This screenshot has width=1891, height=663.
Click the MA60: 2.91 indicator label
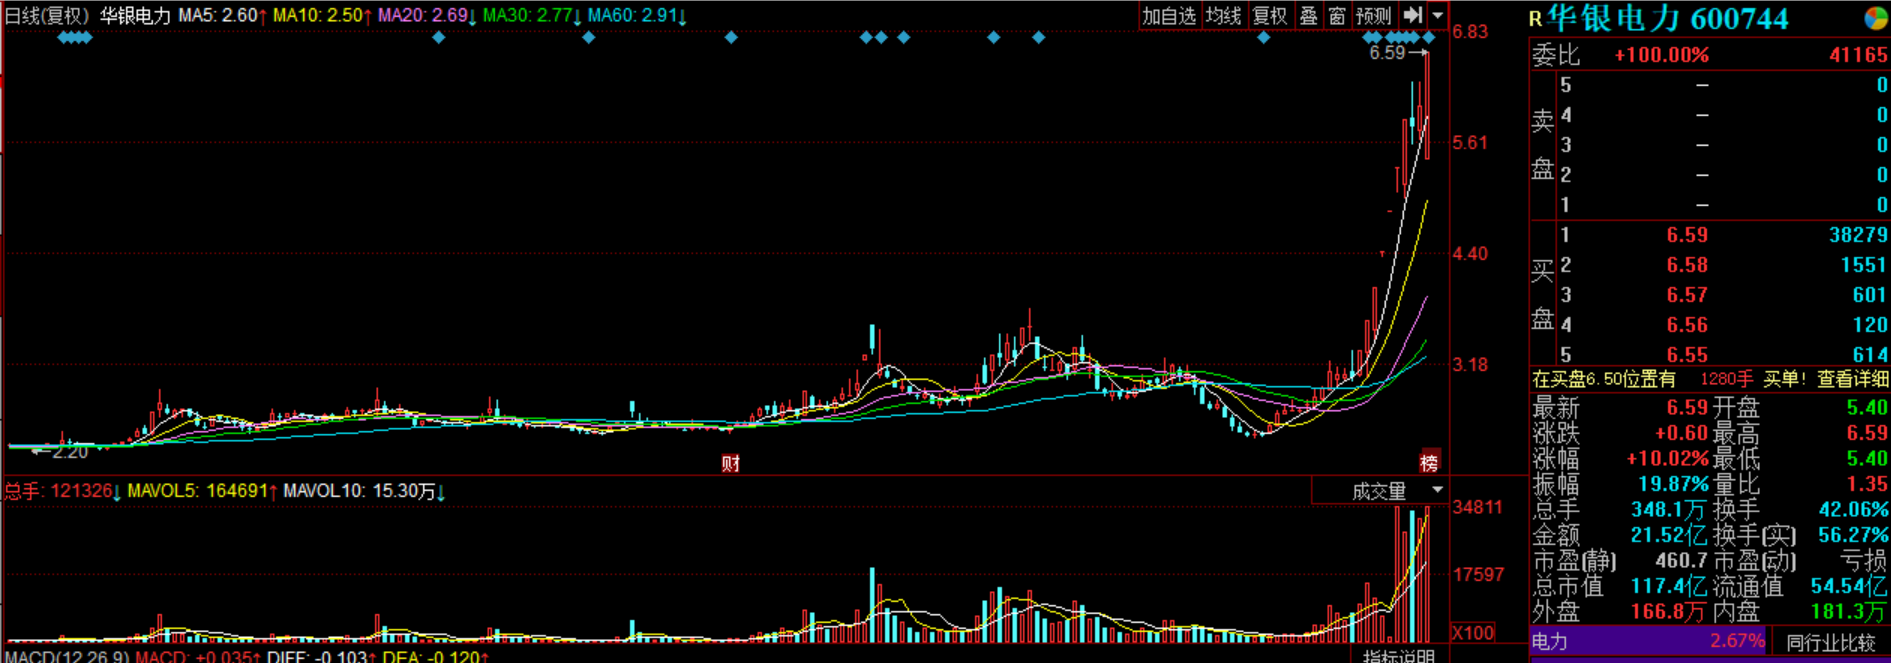(x=637, y=16)
